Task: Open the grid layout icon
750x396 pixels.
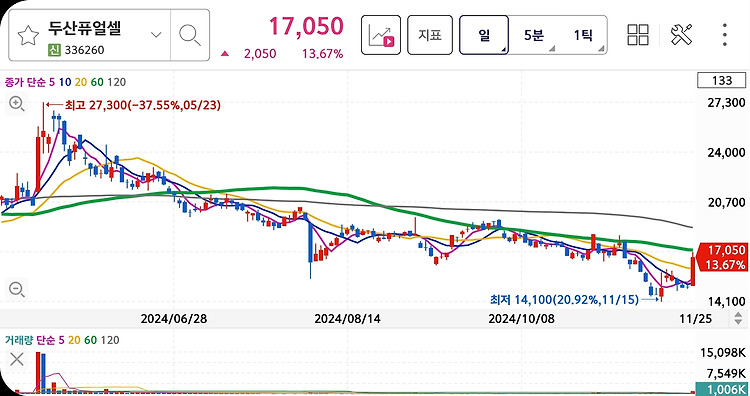Action: tap(638, 35)
